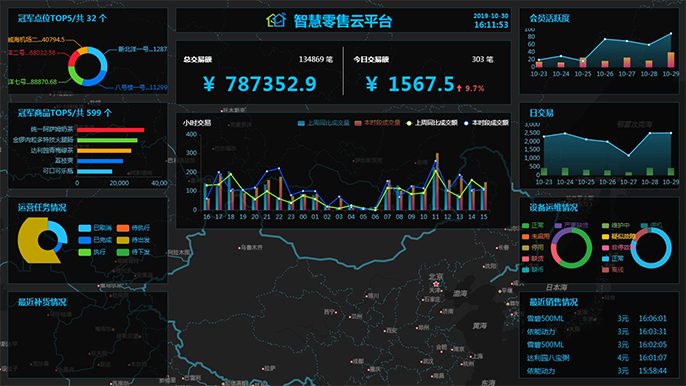The width and height of the screenshot is (686, 386).
Task: Click the house logo beside the platform title
Action: coord(276,20)
